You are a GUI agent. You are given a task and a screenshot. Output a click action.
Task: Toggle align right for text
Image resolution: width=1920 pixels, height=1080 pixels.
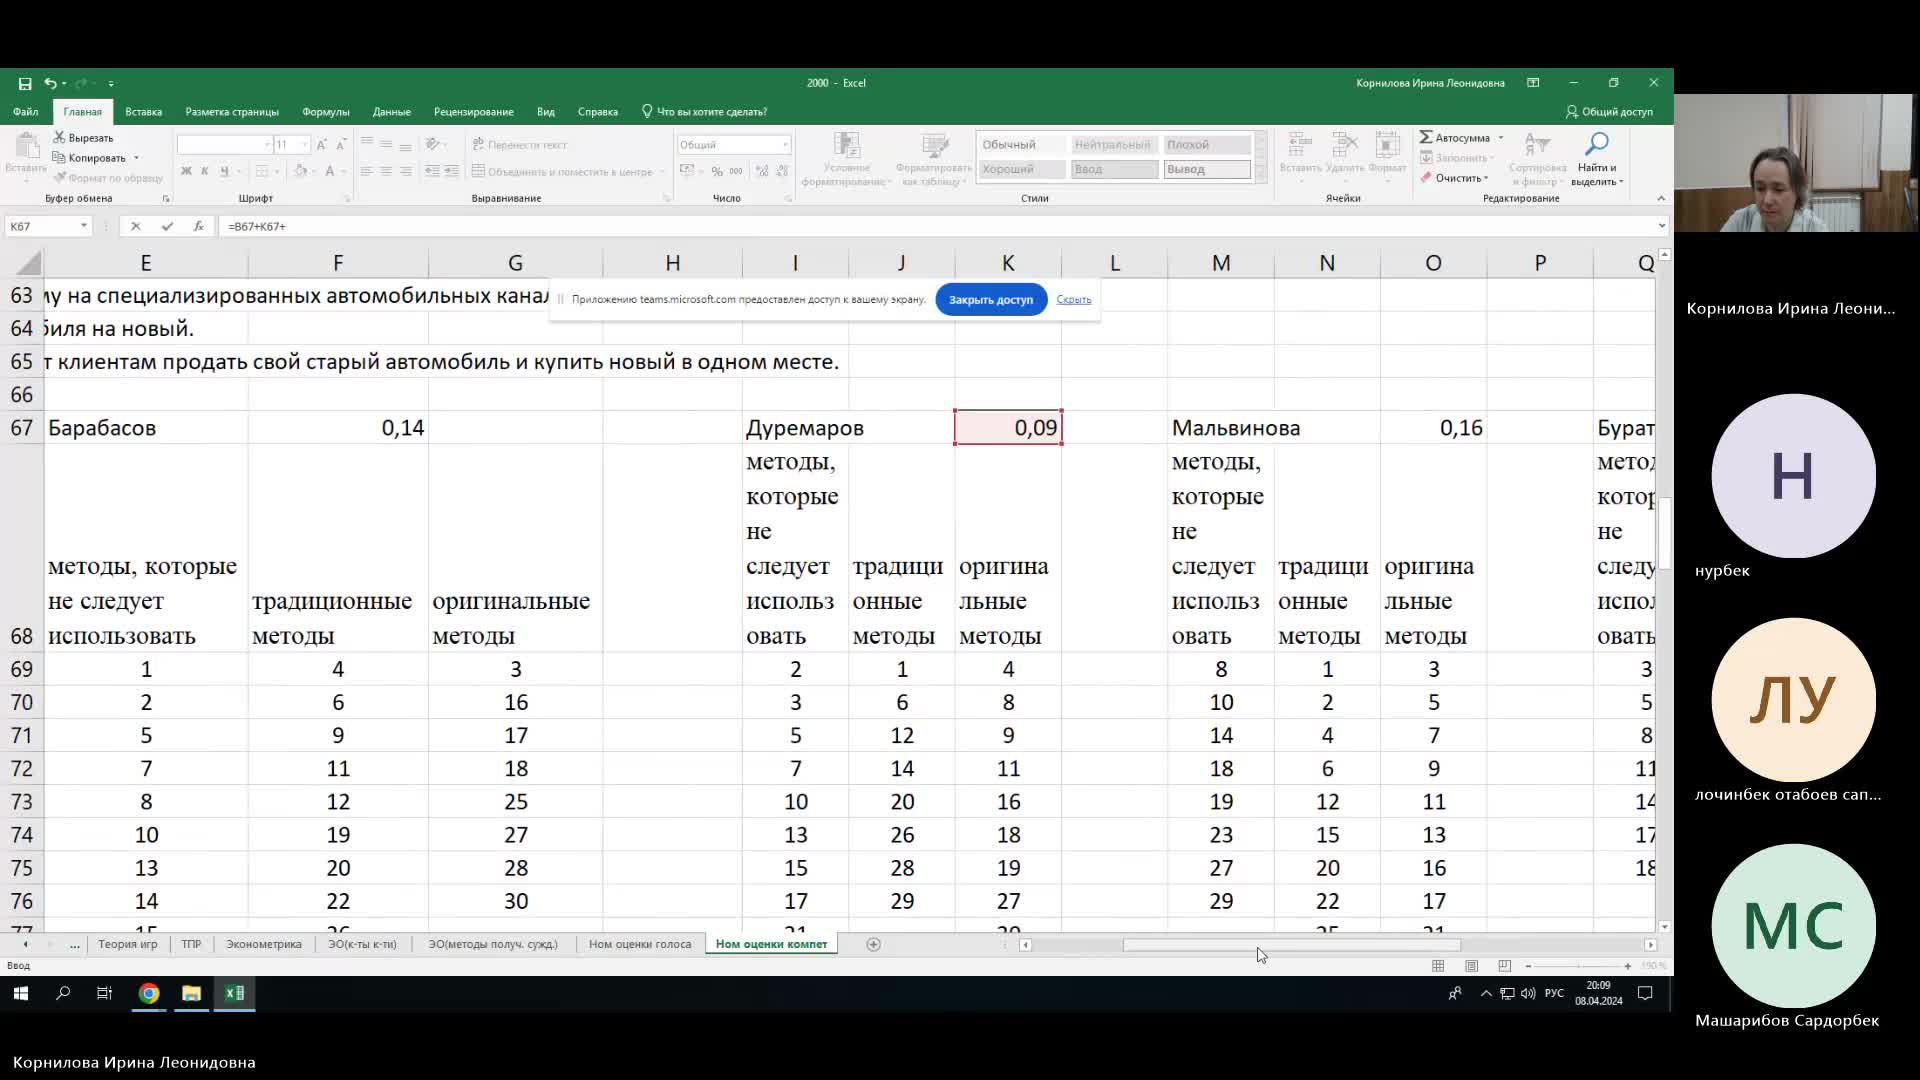[405, 171]
